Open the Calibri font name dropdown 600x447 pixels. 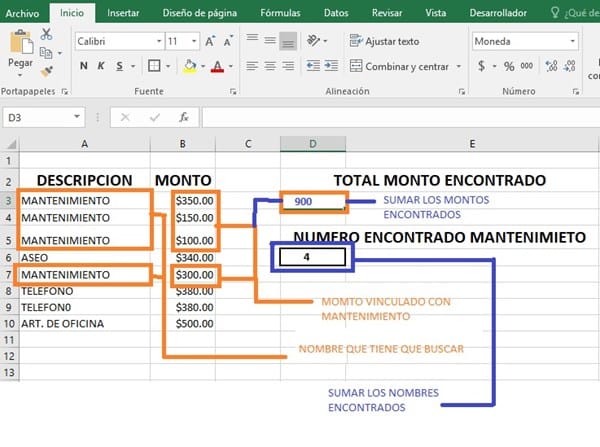[x=159, y=41]
